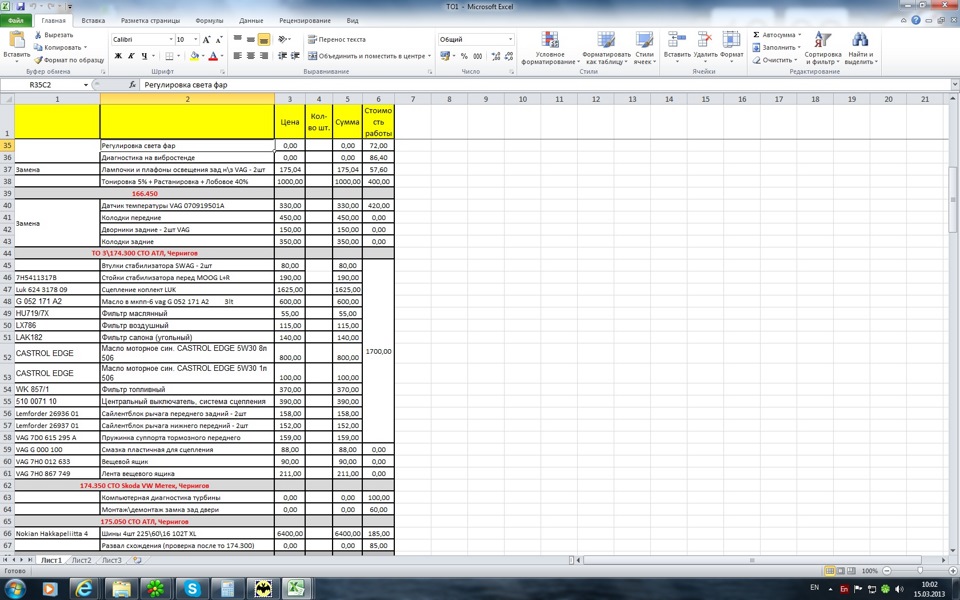960x600 pixels.
Task: Open Find and Select (Найти и выделить)
Action: [861, 48]
